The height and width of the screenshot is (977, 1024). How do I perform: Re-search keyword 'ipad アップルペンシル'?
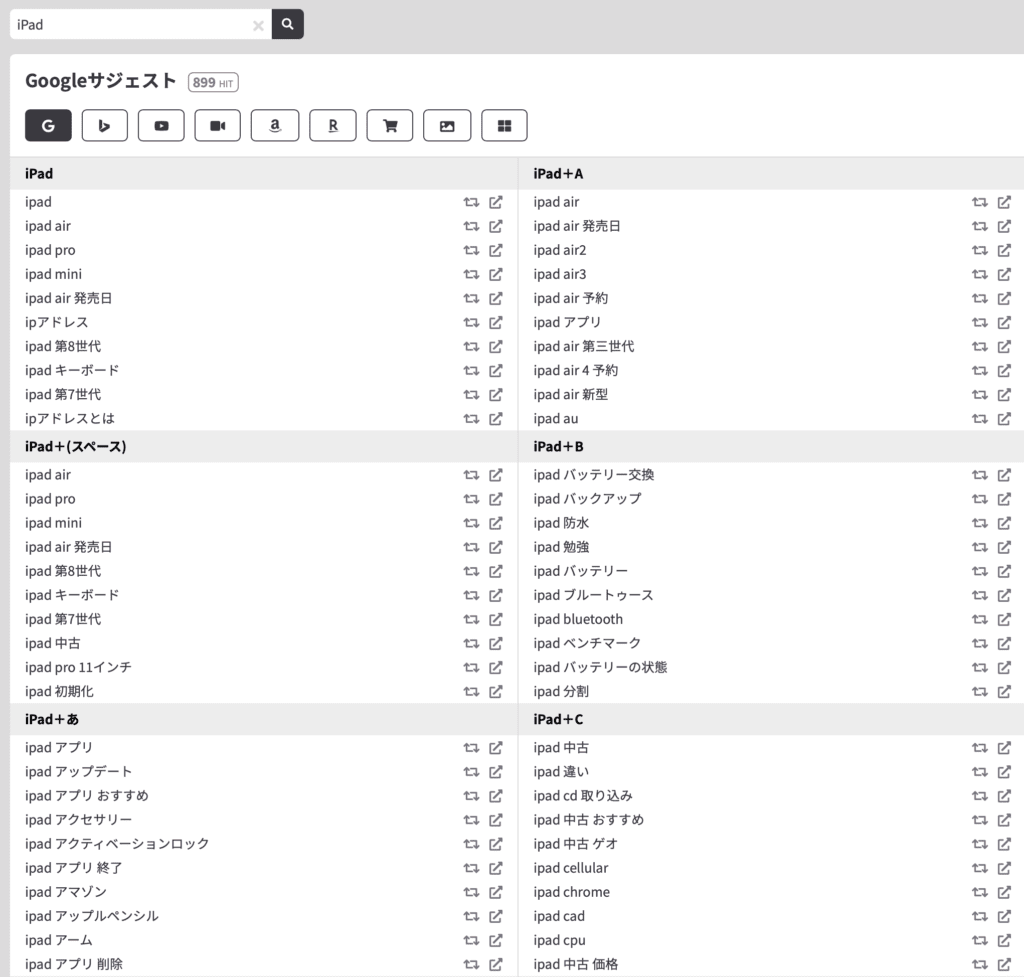471,916
